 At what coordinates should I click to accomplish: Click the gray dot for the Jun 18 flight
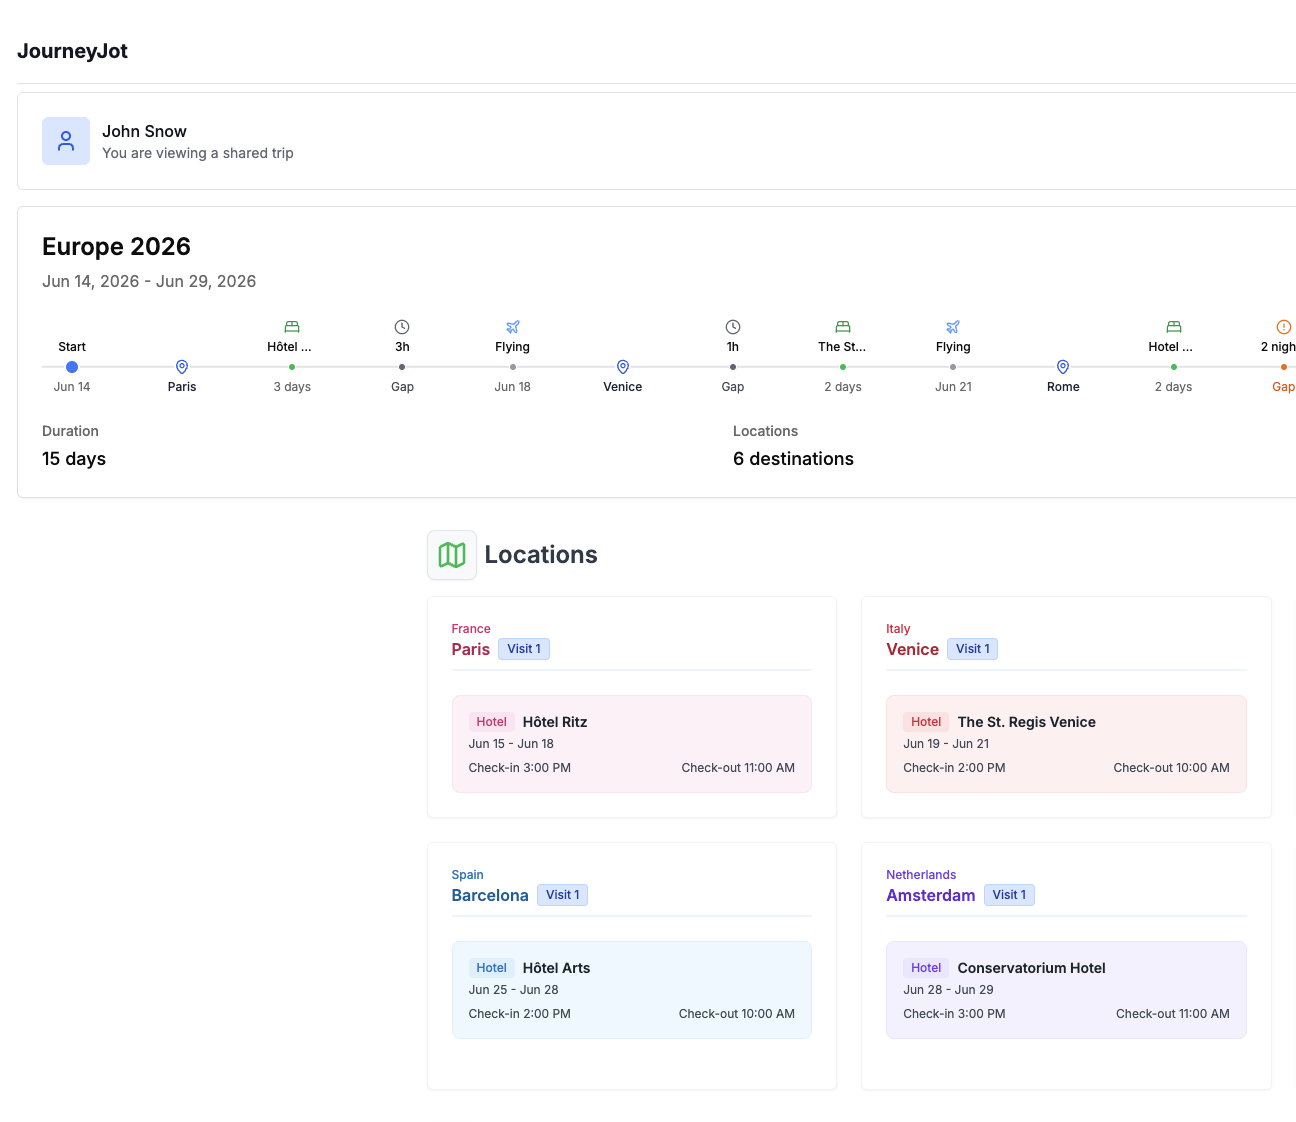point(513,367)
